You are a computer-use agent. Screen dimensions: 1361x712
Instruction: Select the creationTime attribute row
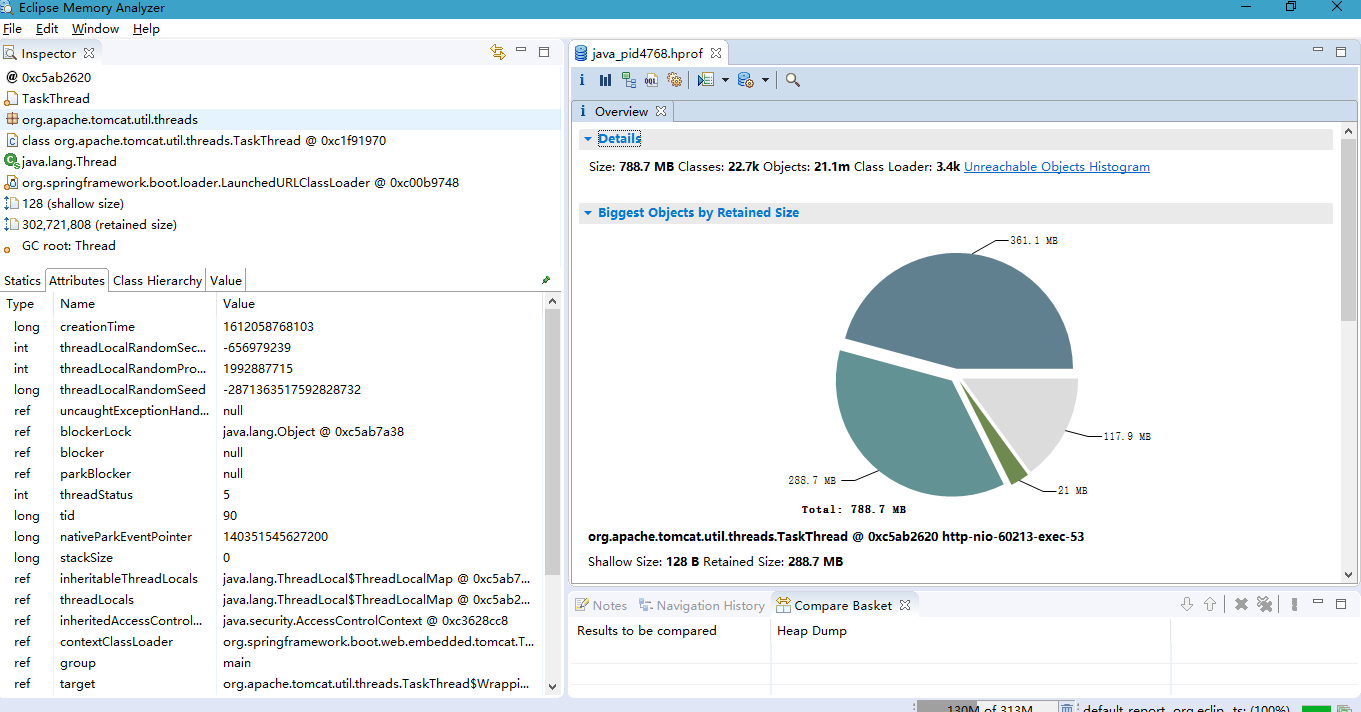click(x=272, y=327)
